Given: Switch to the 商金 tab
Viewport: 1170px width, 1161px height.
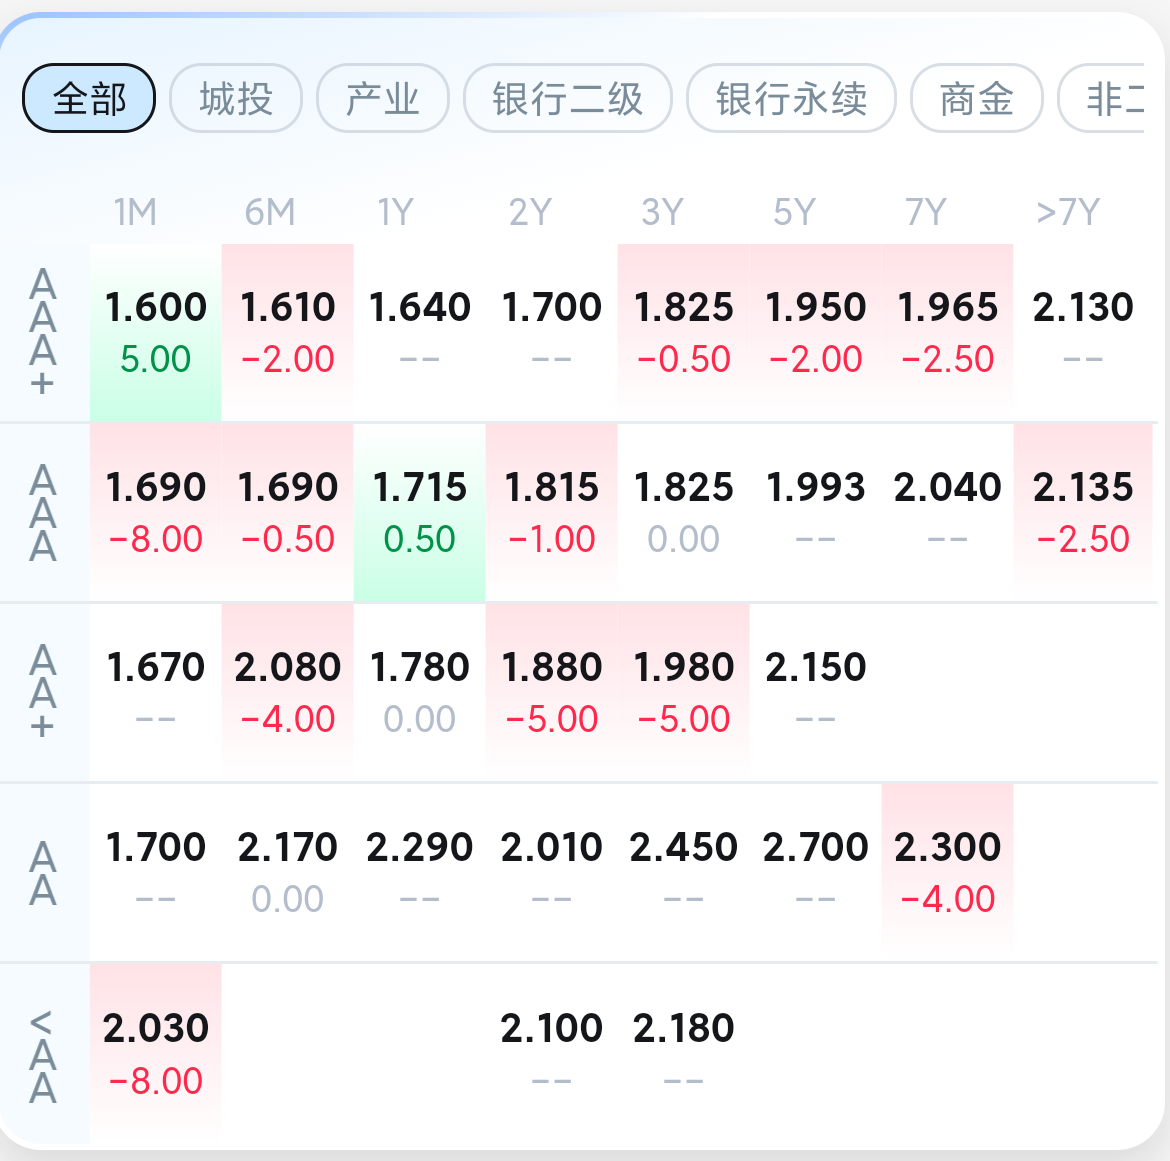Looking at the screenshot, I should (976, 98).
